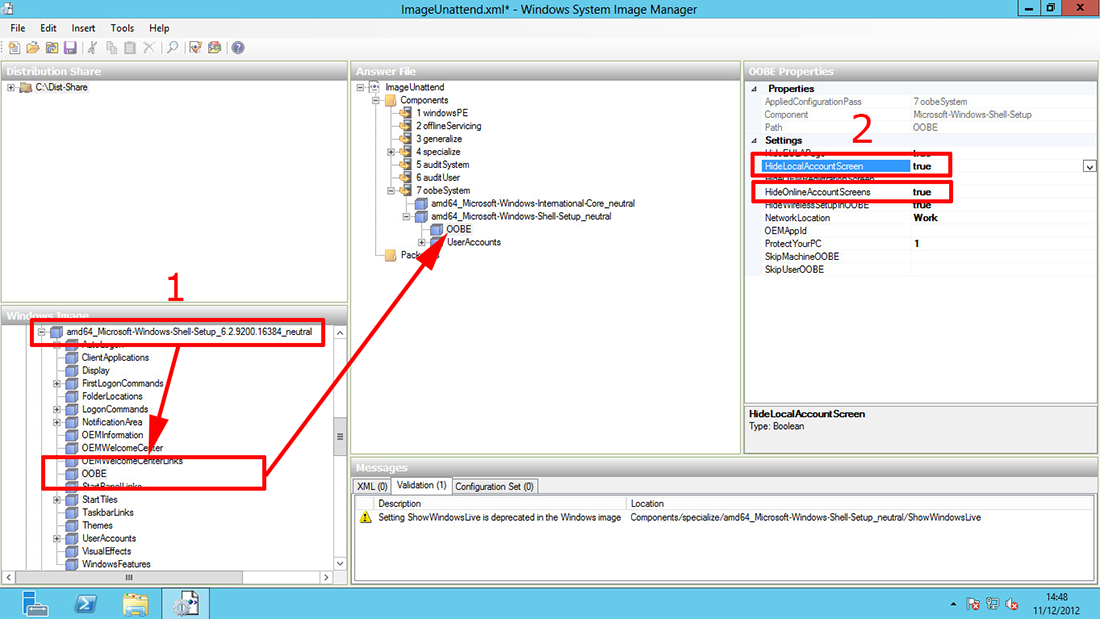Viewport: 1100px width, 619px height.
Task: Click the Delete X toolbar icon
Action: pos(149,48)
